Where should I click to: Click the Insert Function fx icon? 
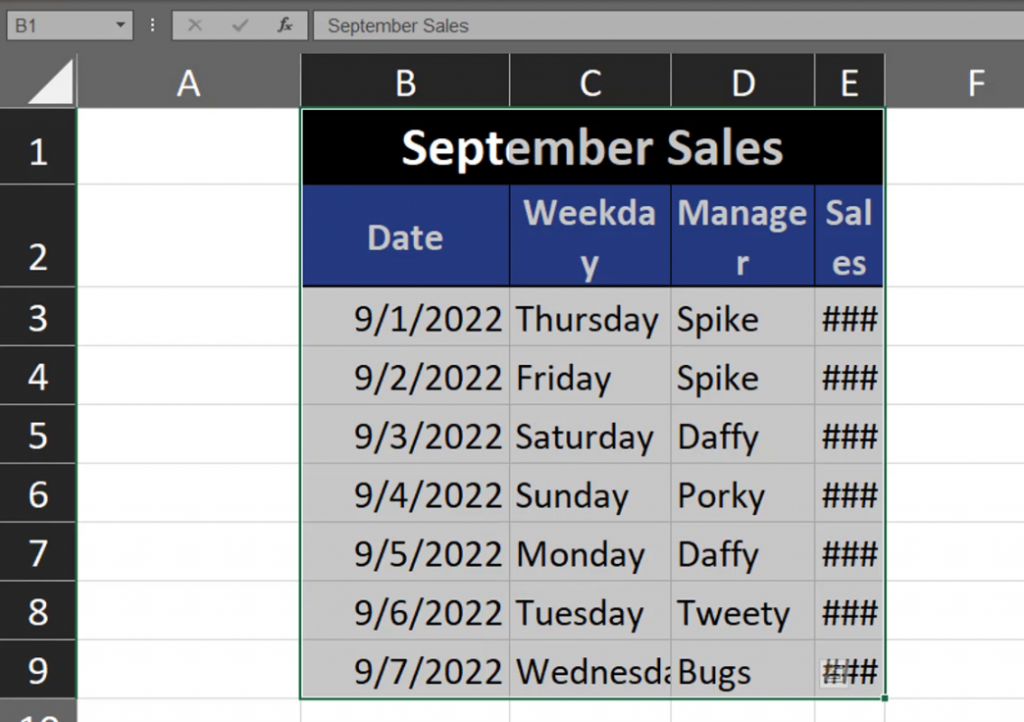pos(285,26)
